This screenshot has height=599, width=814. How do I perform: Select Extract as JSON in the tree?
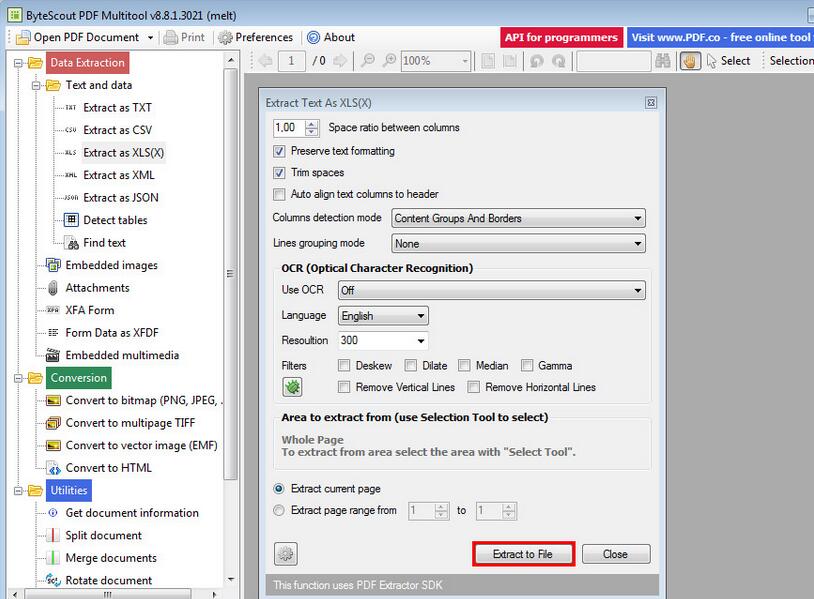click(x=121, y=197)
